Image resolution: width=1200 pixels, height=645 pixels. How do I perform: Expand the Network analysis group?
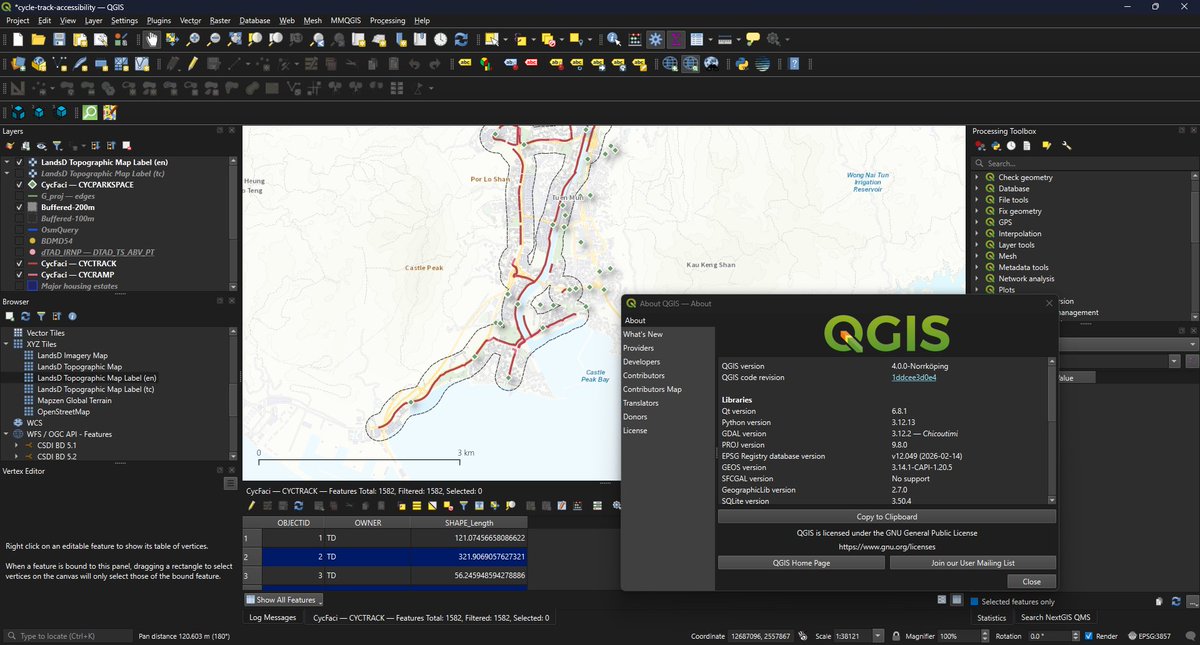click(978, 279)
